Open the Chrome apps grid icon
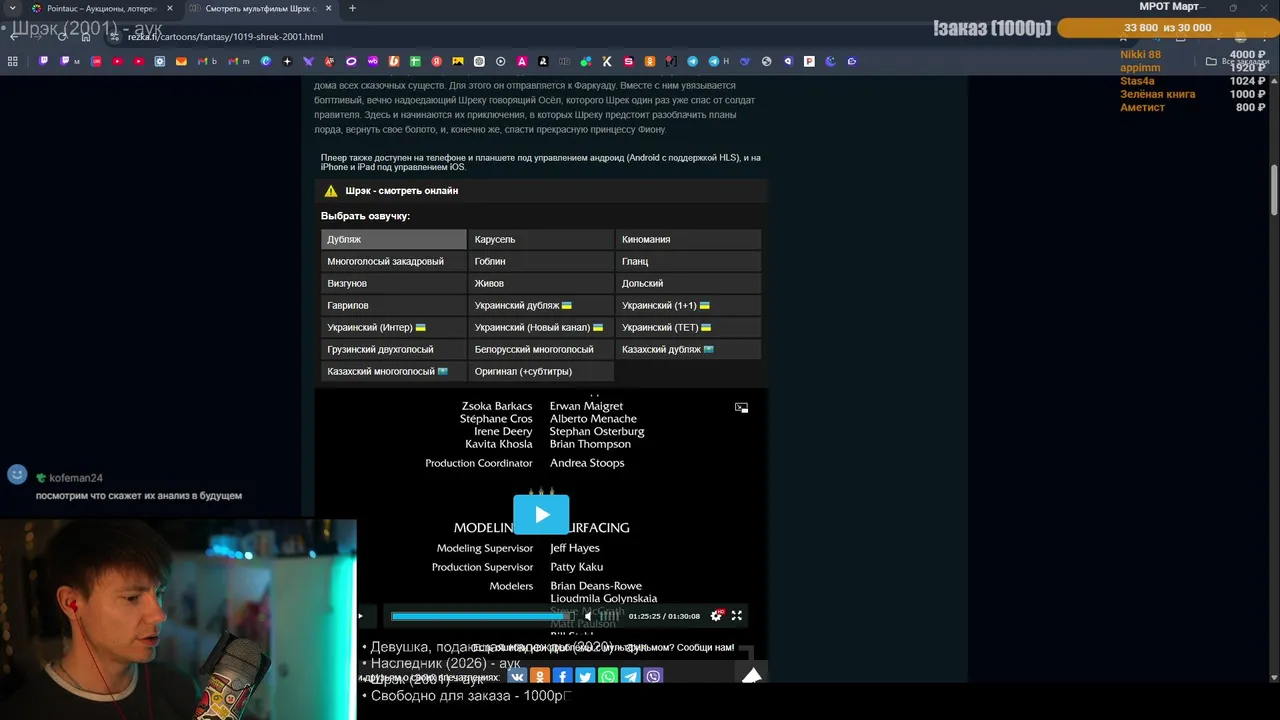 pos(13,61)
